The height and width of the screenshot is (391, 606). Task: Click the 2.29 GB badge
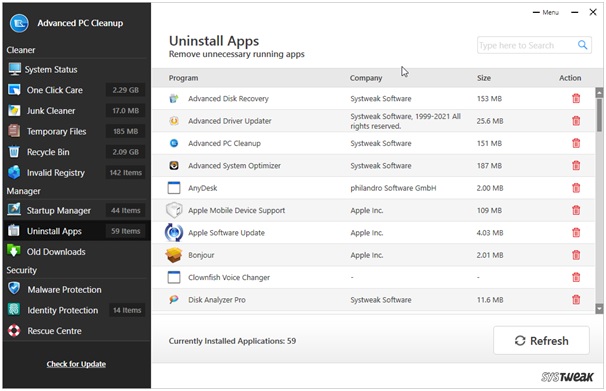(126, 90)
